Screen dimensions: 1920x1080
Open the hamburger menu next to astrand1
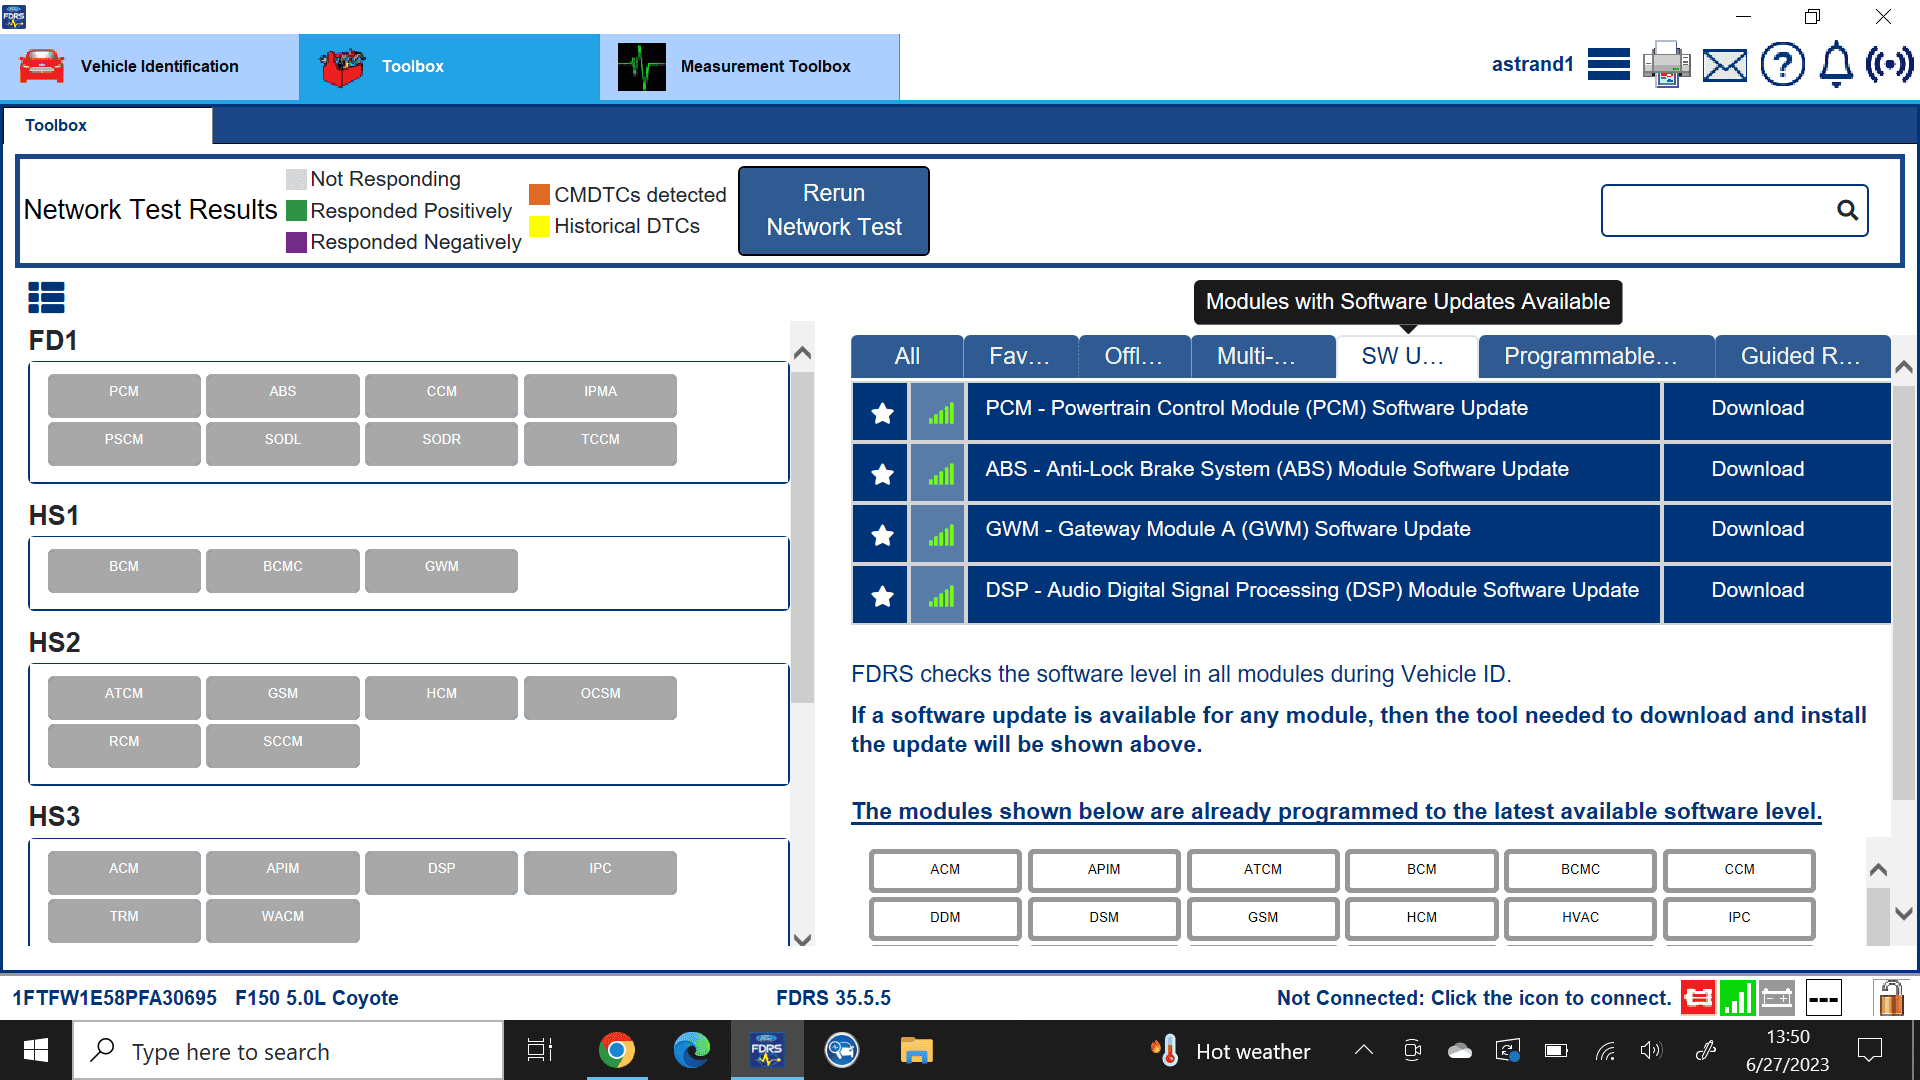click(x=1608, y=64)
